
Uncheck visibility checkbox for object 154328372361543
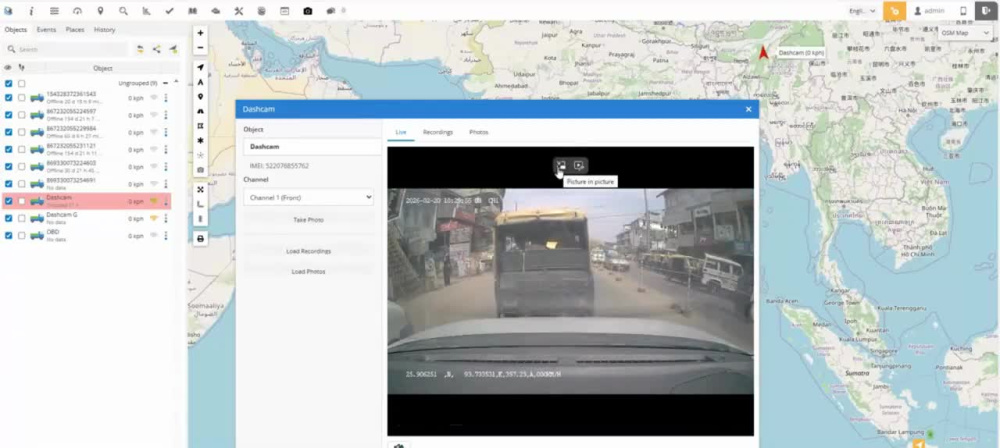coord(8,98)
